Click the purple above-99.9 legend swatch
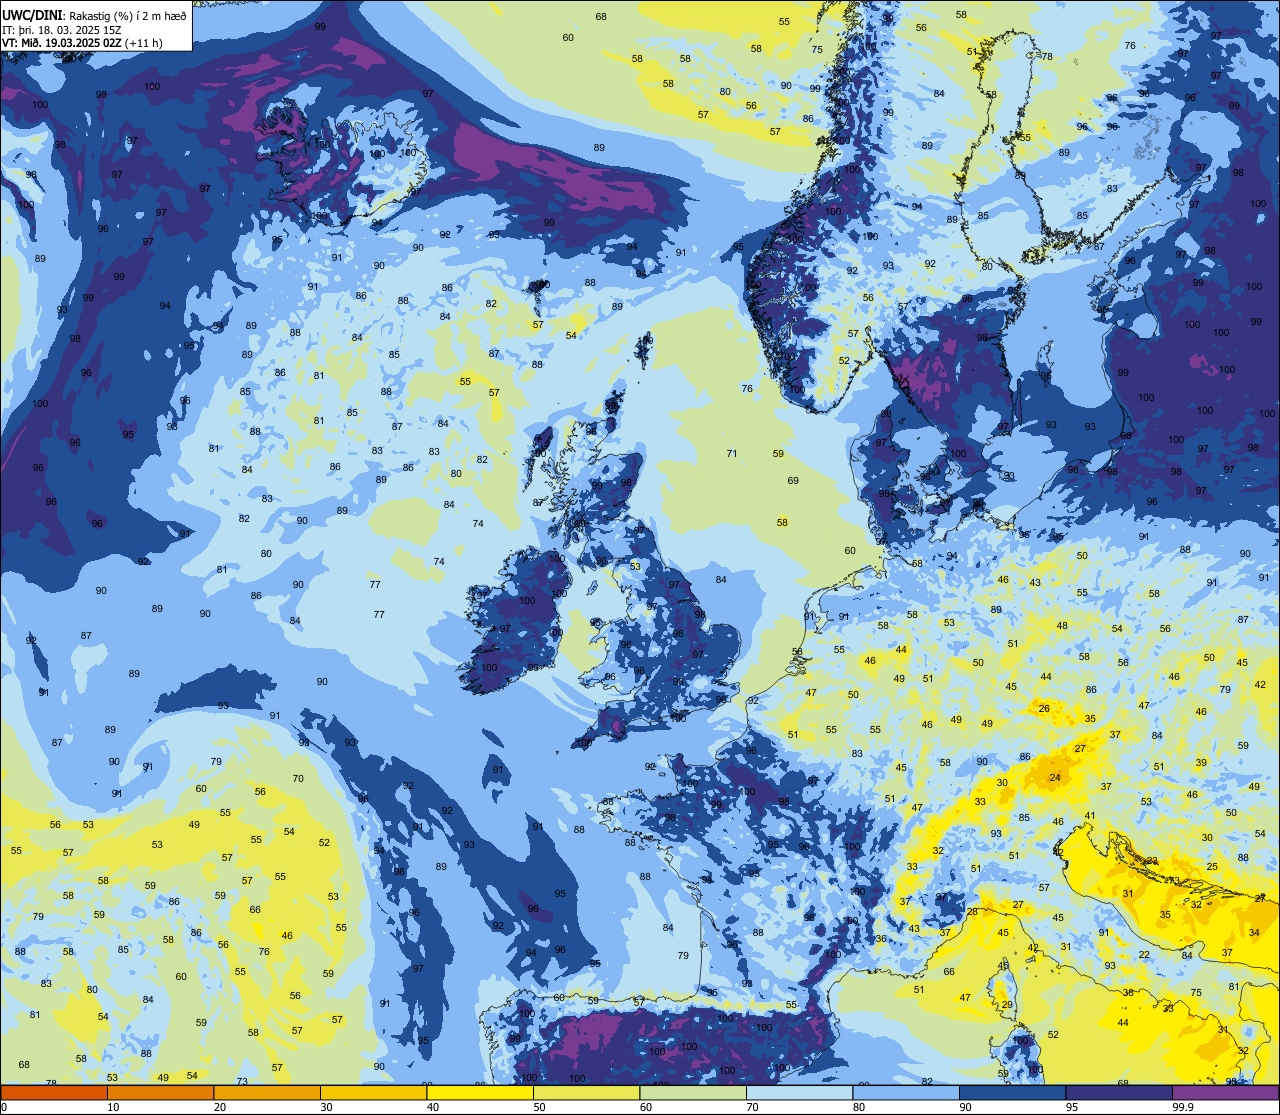The width and height of the screenshot is (1280, 1115). [1225, 1093]
